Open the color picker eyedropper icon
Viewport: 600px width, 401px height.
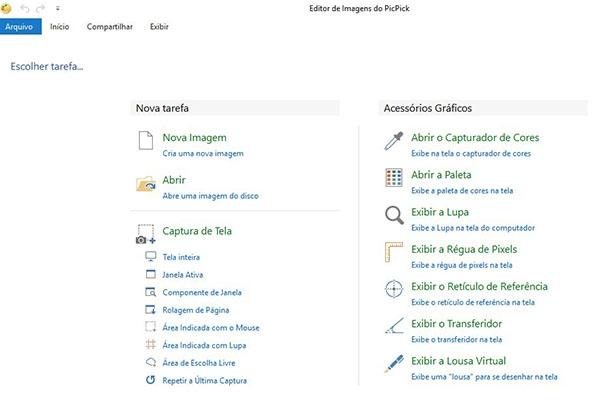click(394, 141)
